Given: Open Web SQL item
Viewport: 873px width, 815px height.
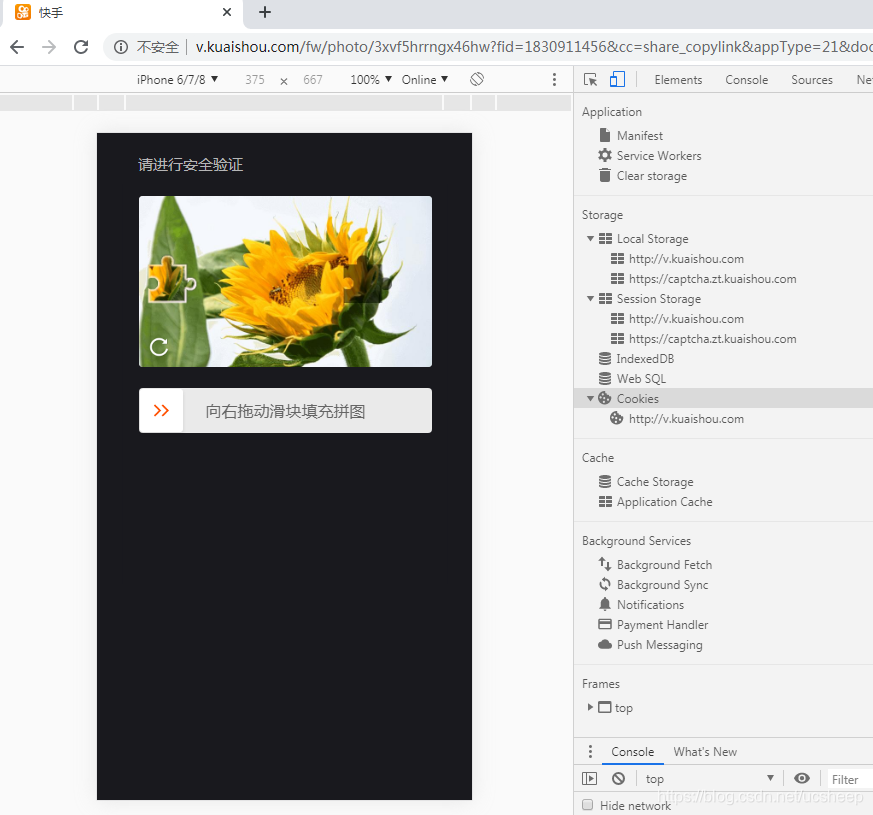Looking at the screenshot, I should pyautogui.click(x=641, y=379).
